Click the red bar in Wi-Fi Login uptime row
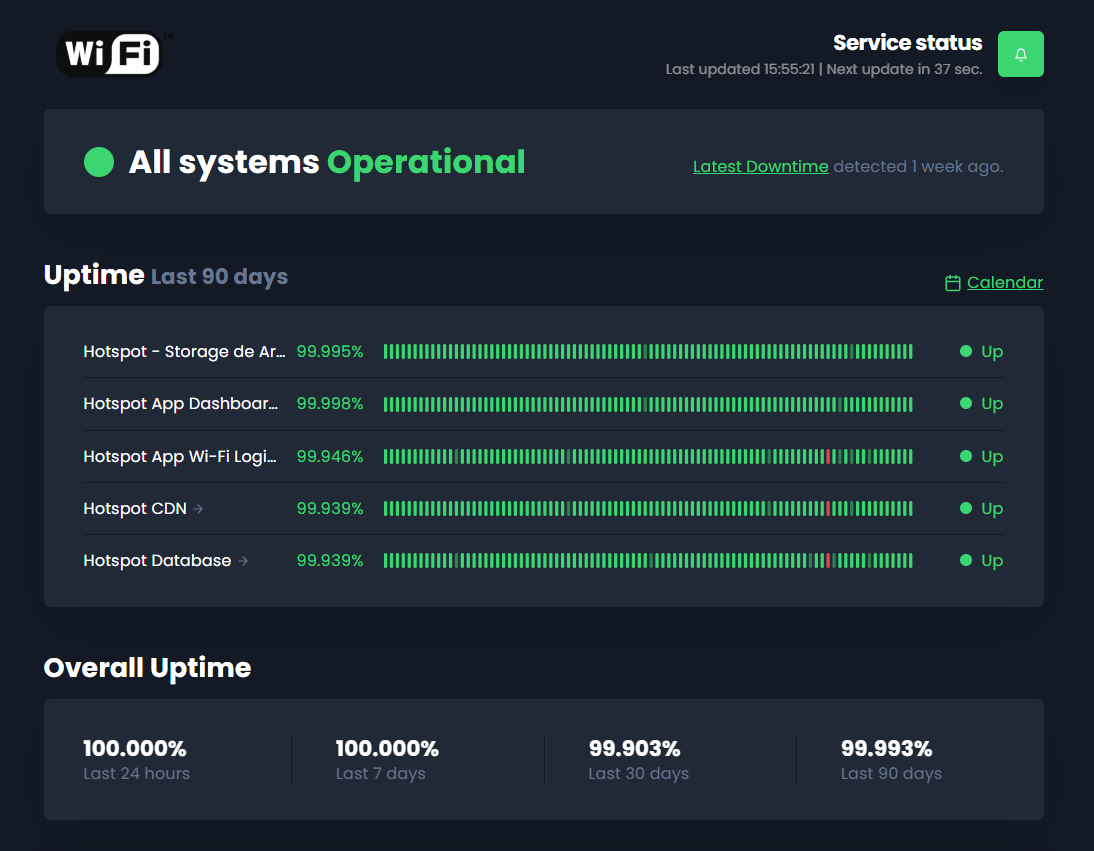The image size is (1094, 851). tap(829, 456)
